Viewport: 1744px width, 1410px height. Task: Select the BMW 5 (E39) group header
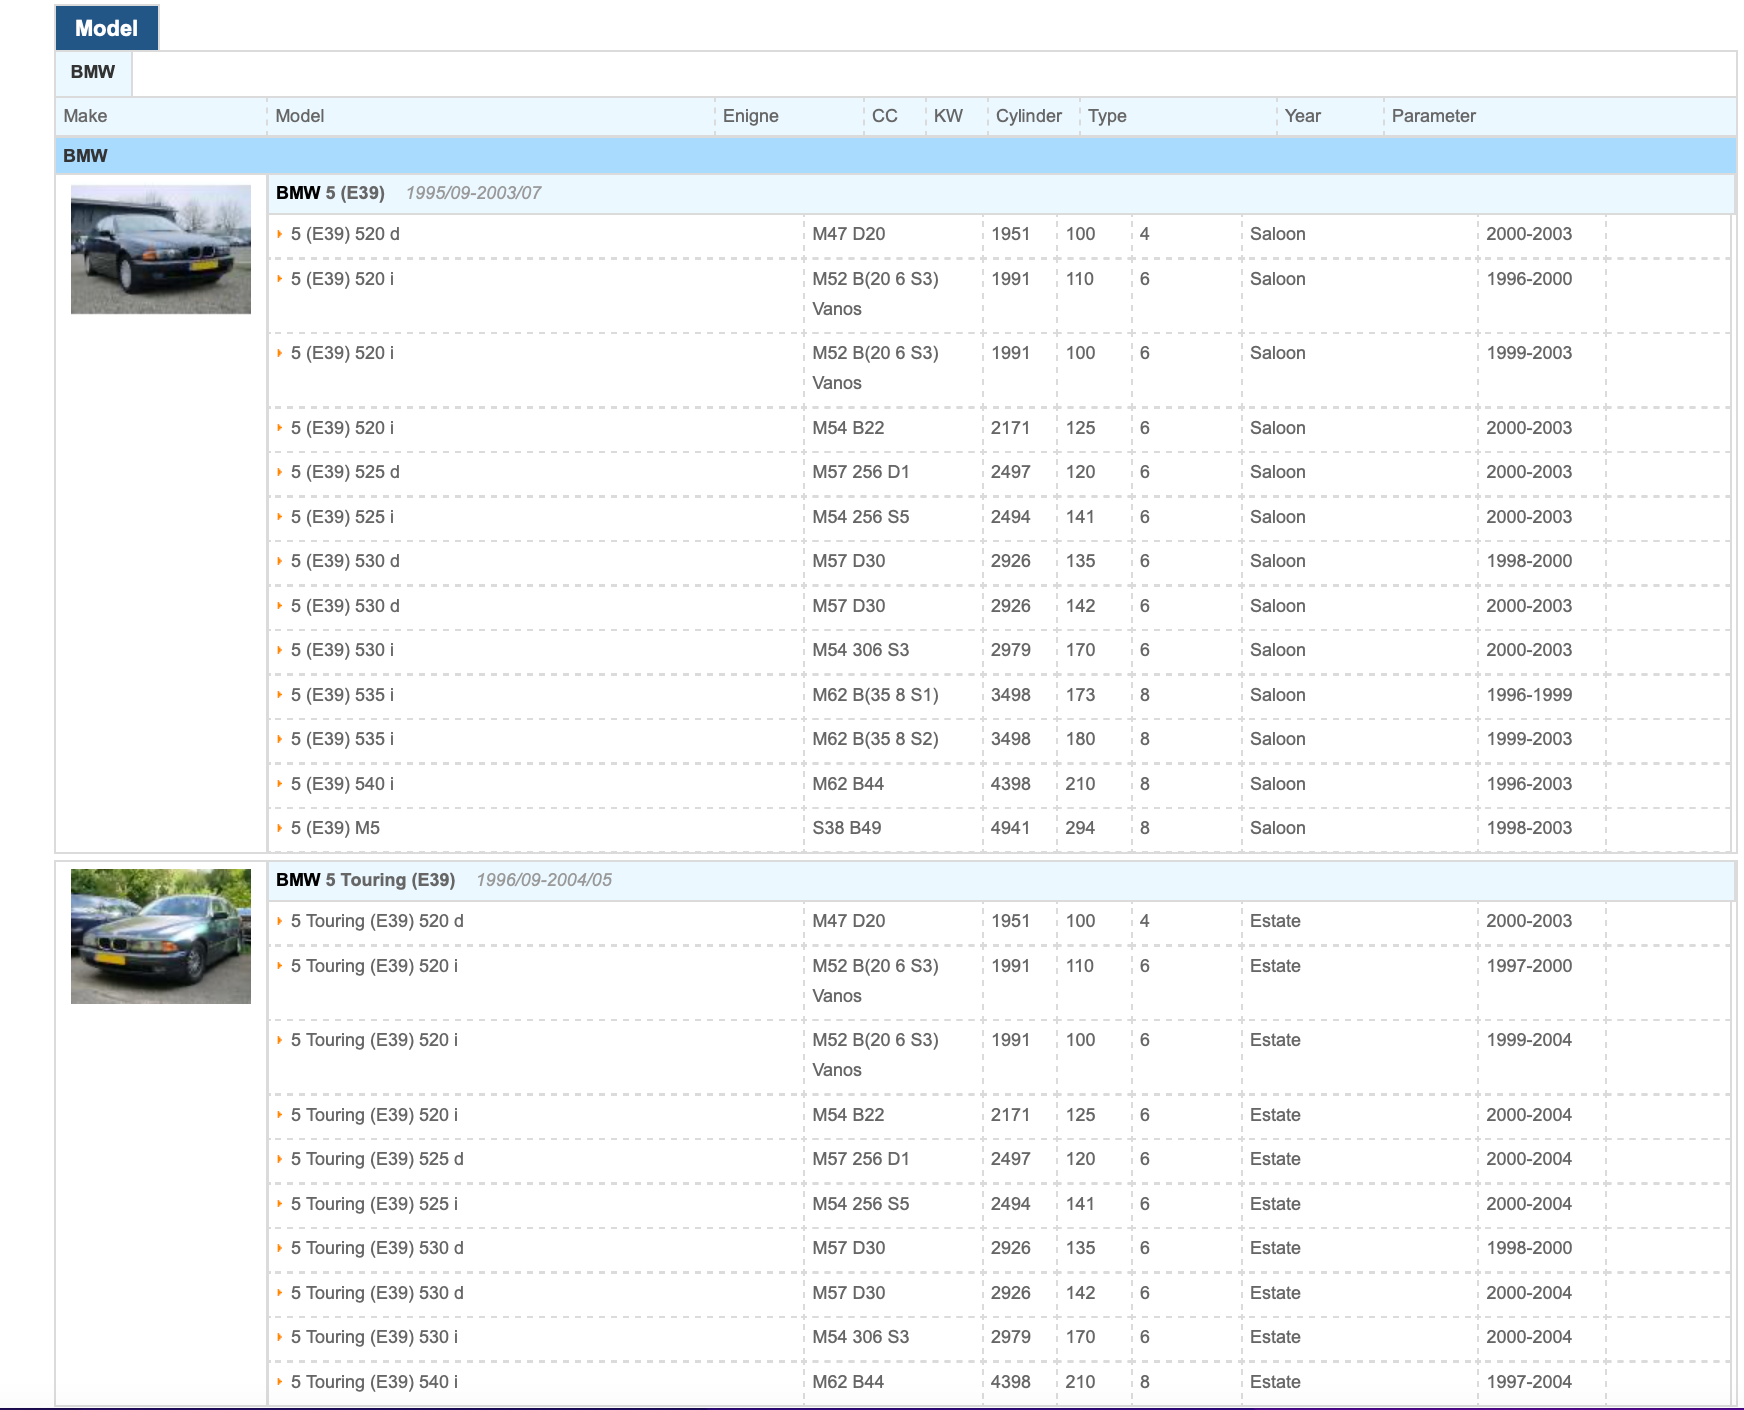331,193
